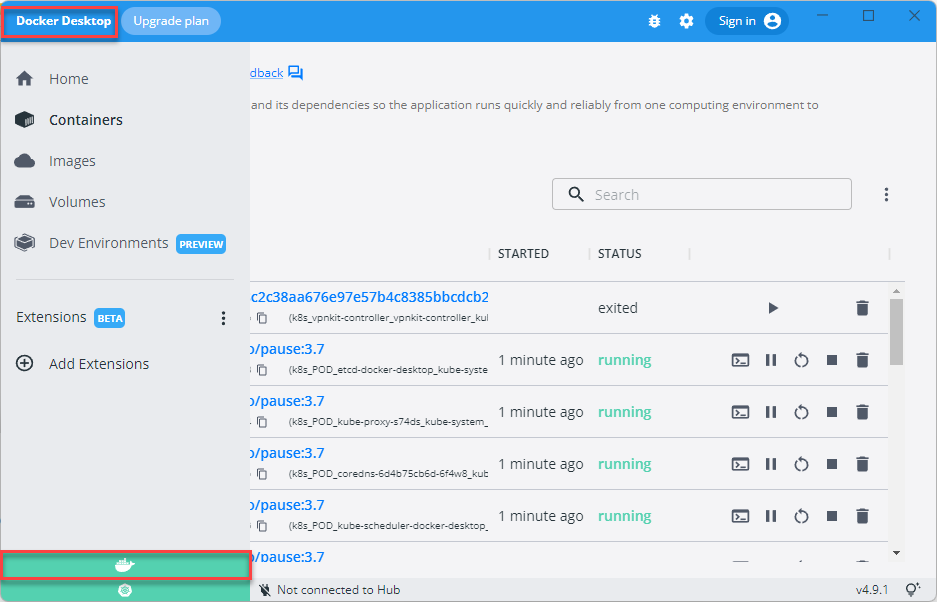The width and height of the screenshot is (937, 602).
Task: Restart the kube-proxy pod container
Action: click(801, 412)
